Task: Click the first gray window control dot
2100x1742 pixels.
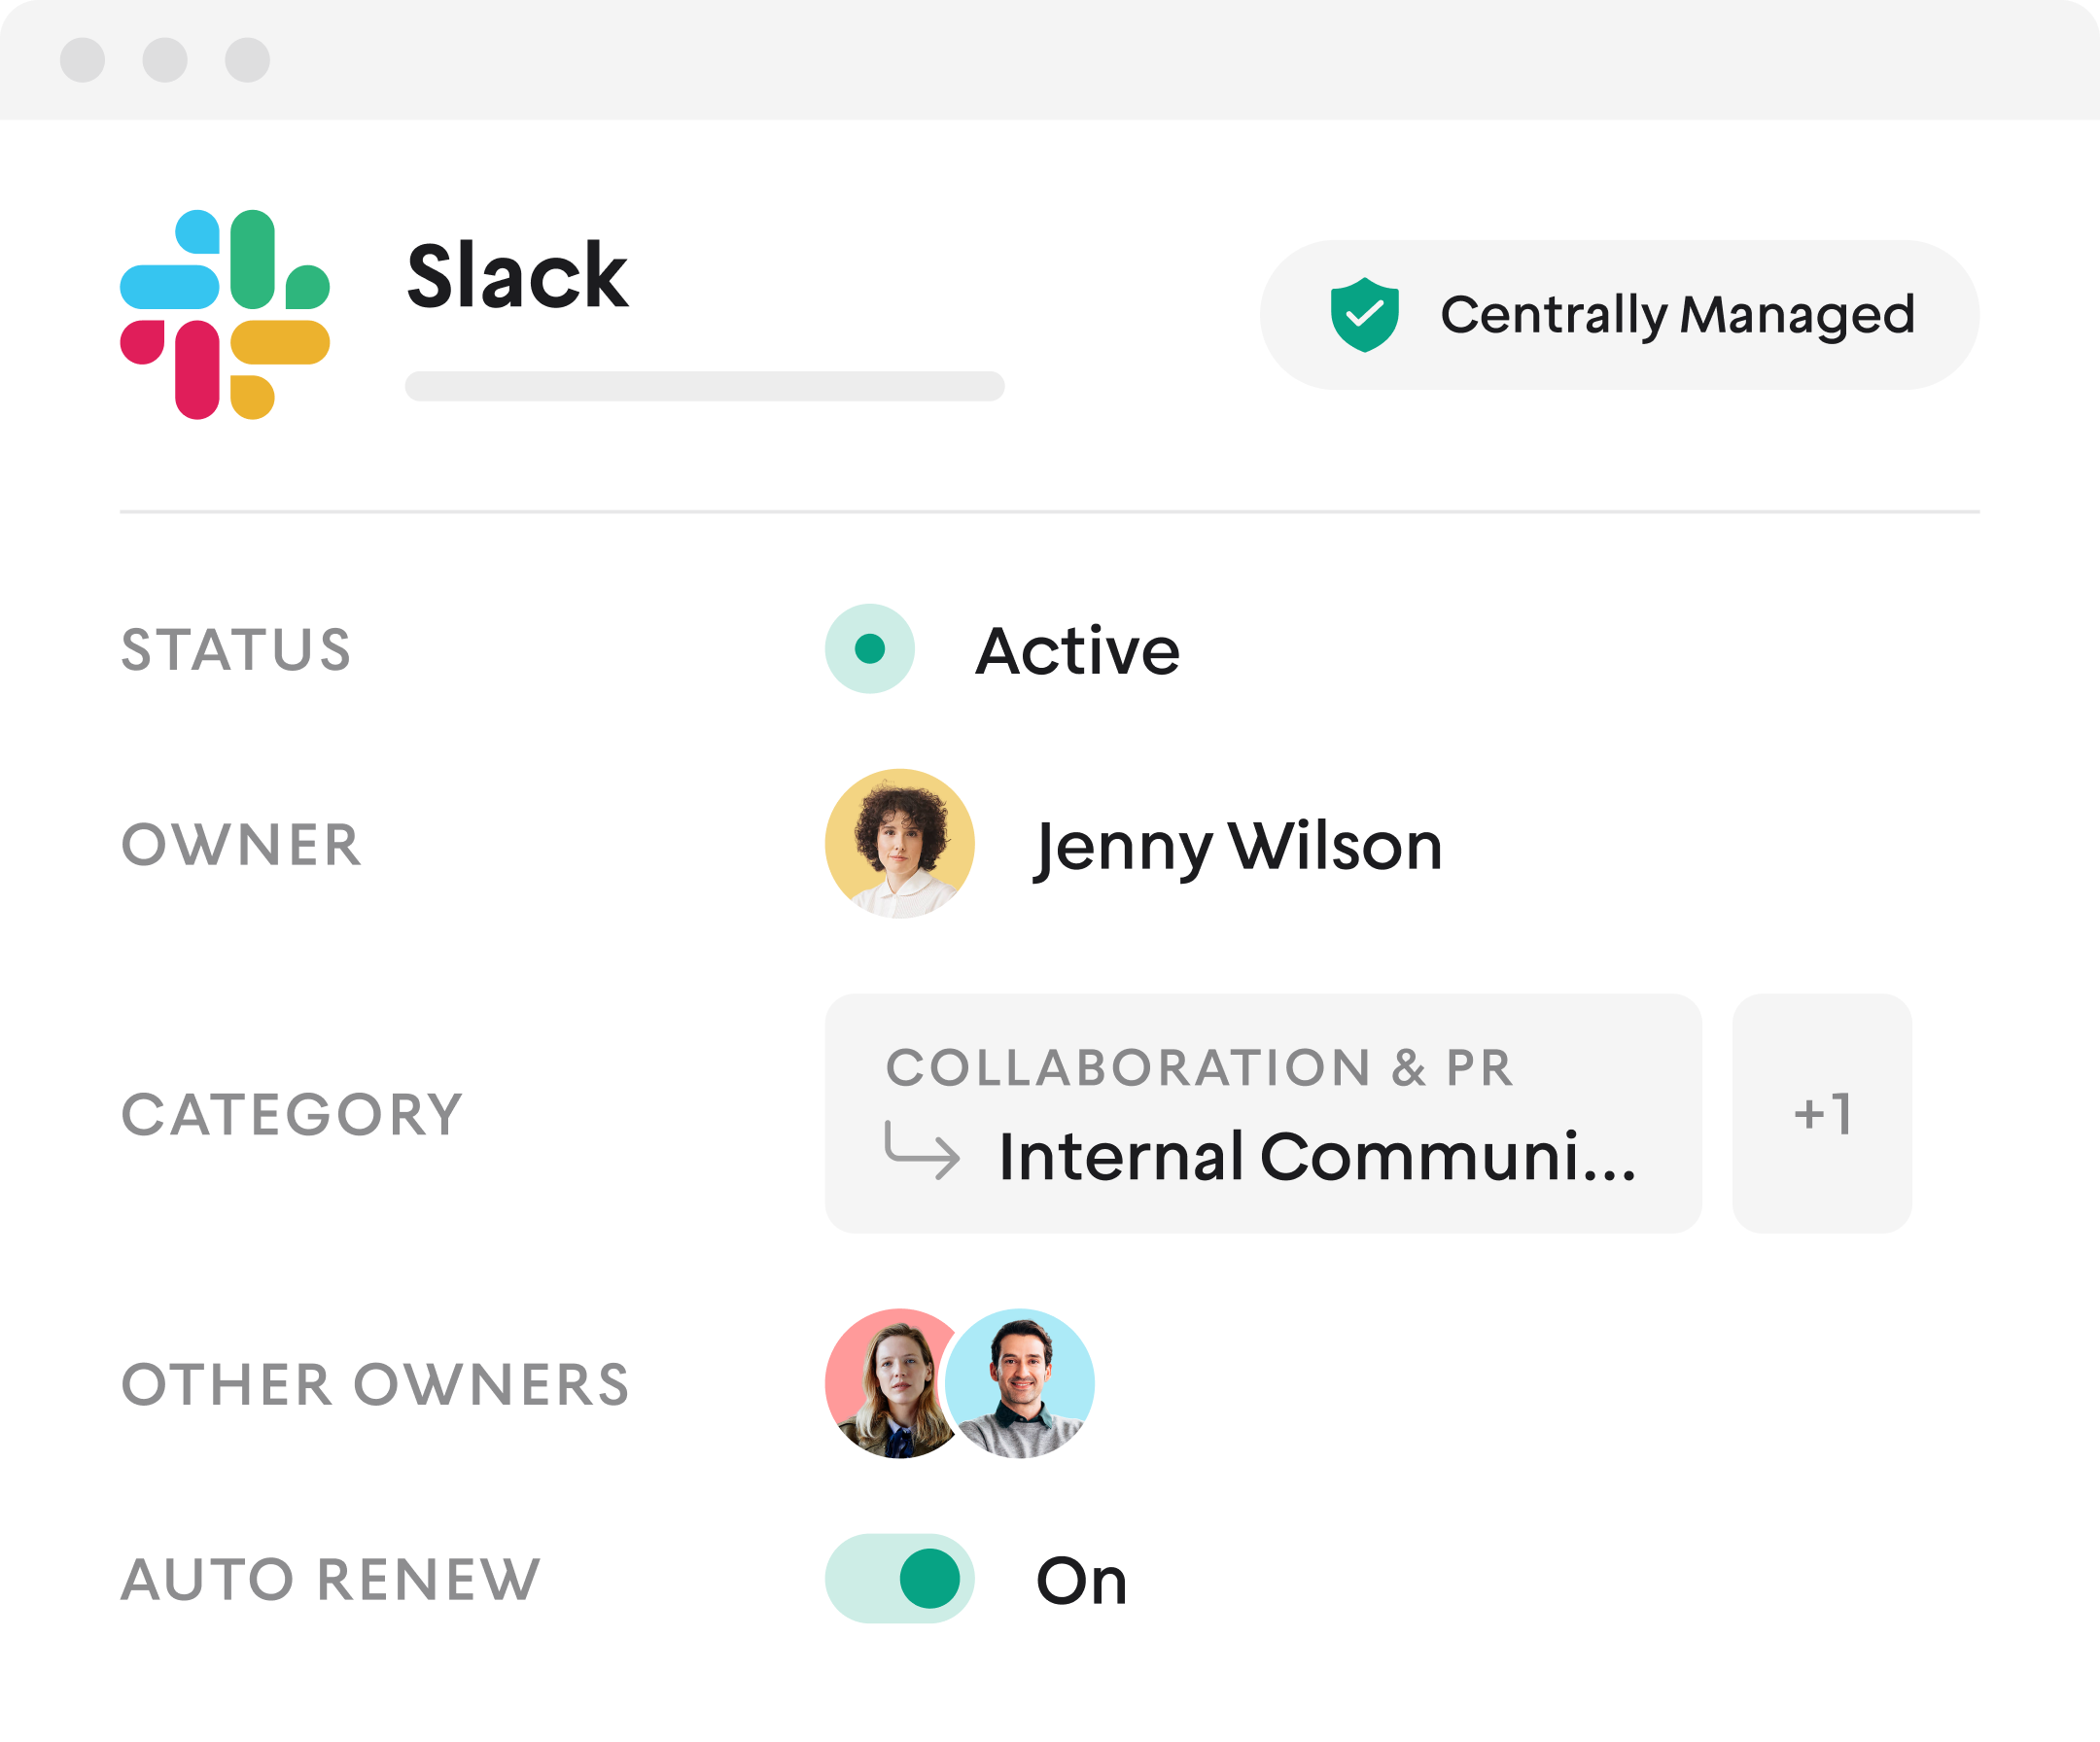Action: click(x=83, y=60)
